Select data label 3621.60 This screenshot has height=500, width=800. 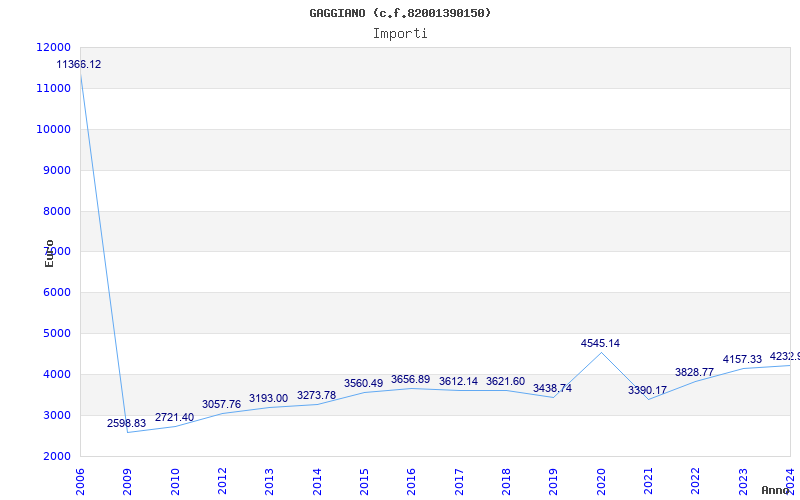click(505, 381)
